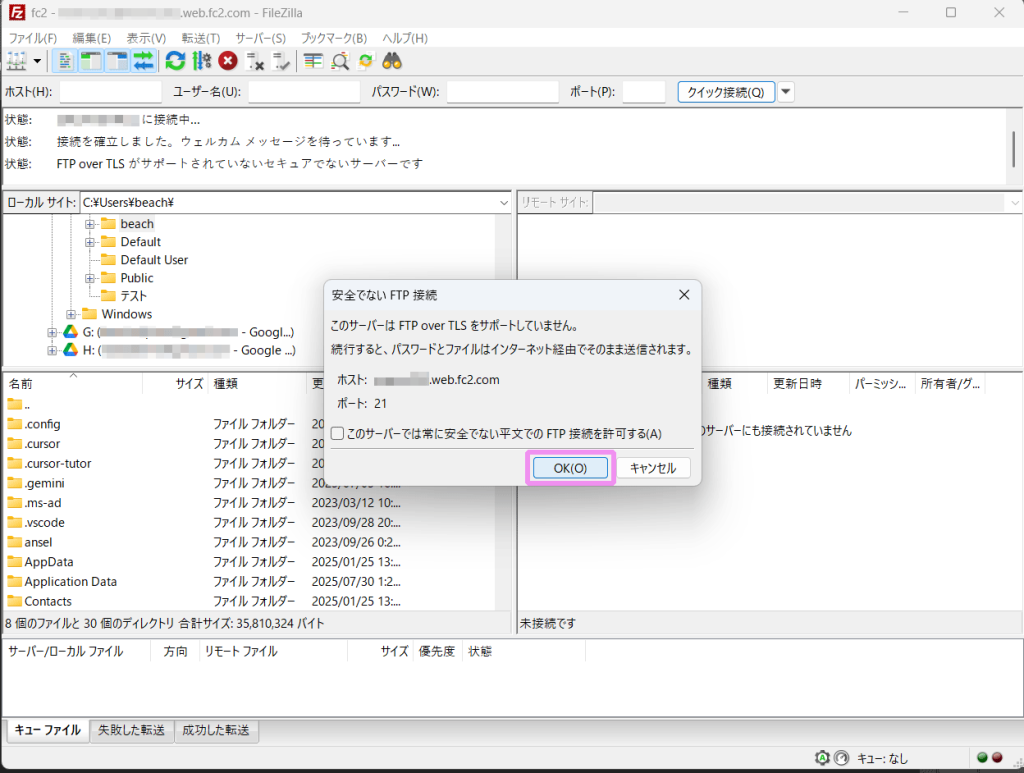
Task: Toggle the message log display icon
Action: click(x=64, y=61)
